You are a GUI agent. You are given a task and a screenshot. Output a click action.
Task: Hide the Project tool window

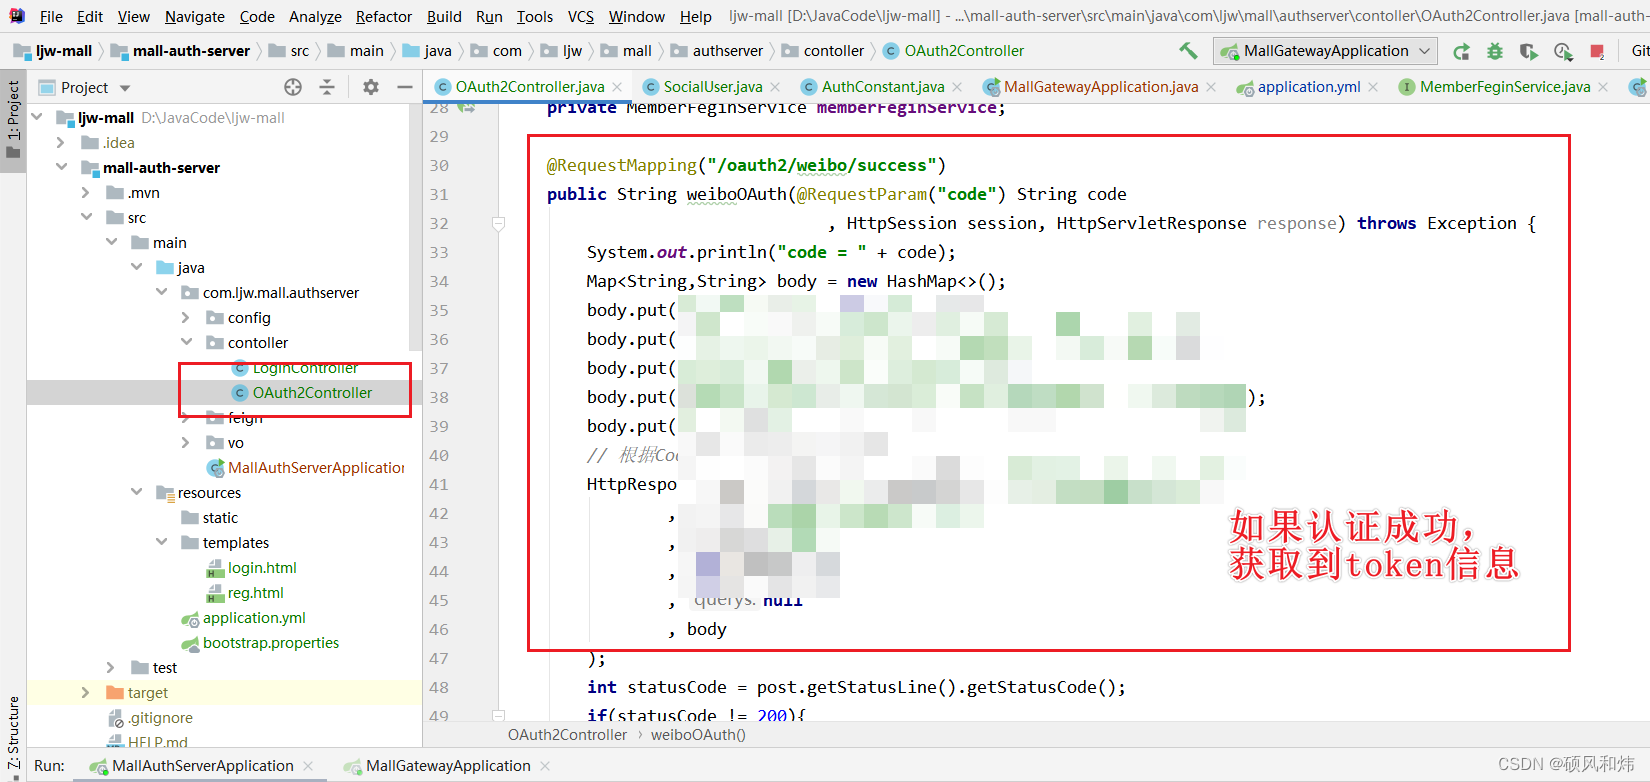pyautogui.click(x=404, y=87)
